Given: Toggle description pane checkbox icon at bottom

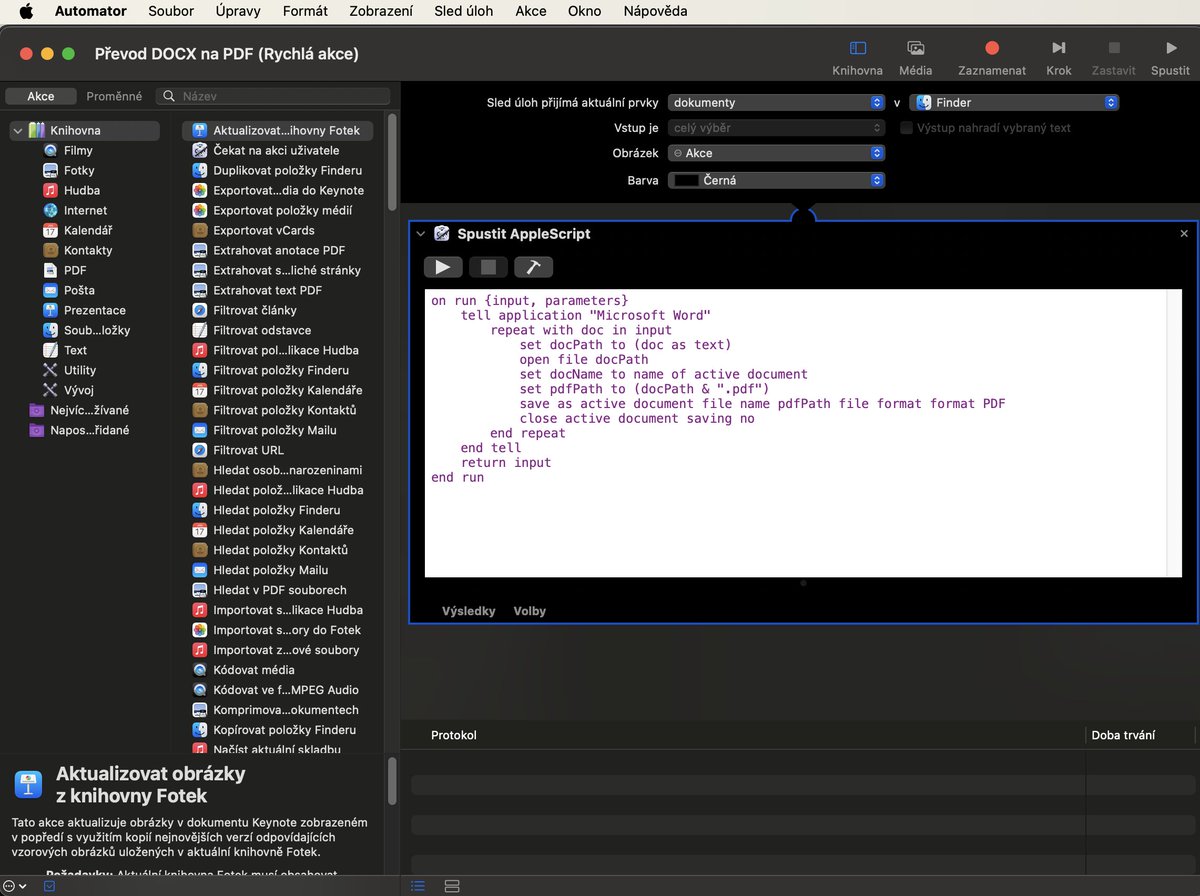Looking at the screenshot, I should tap(50, 886).
